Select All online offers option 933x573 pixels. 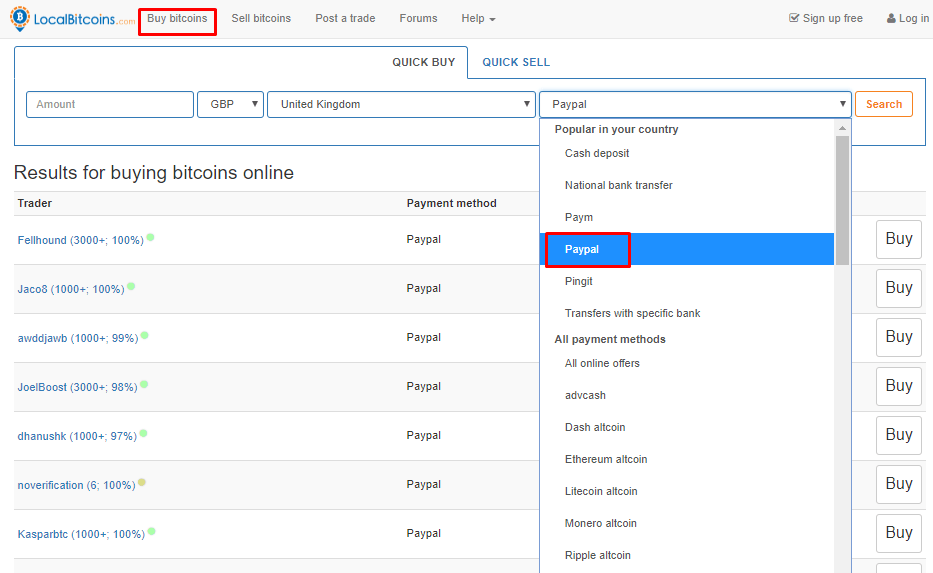[687, 364]
